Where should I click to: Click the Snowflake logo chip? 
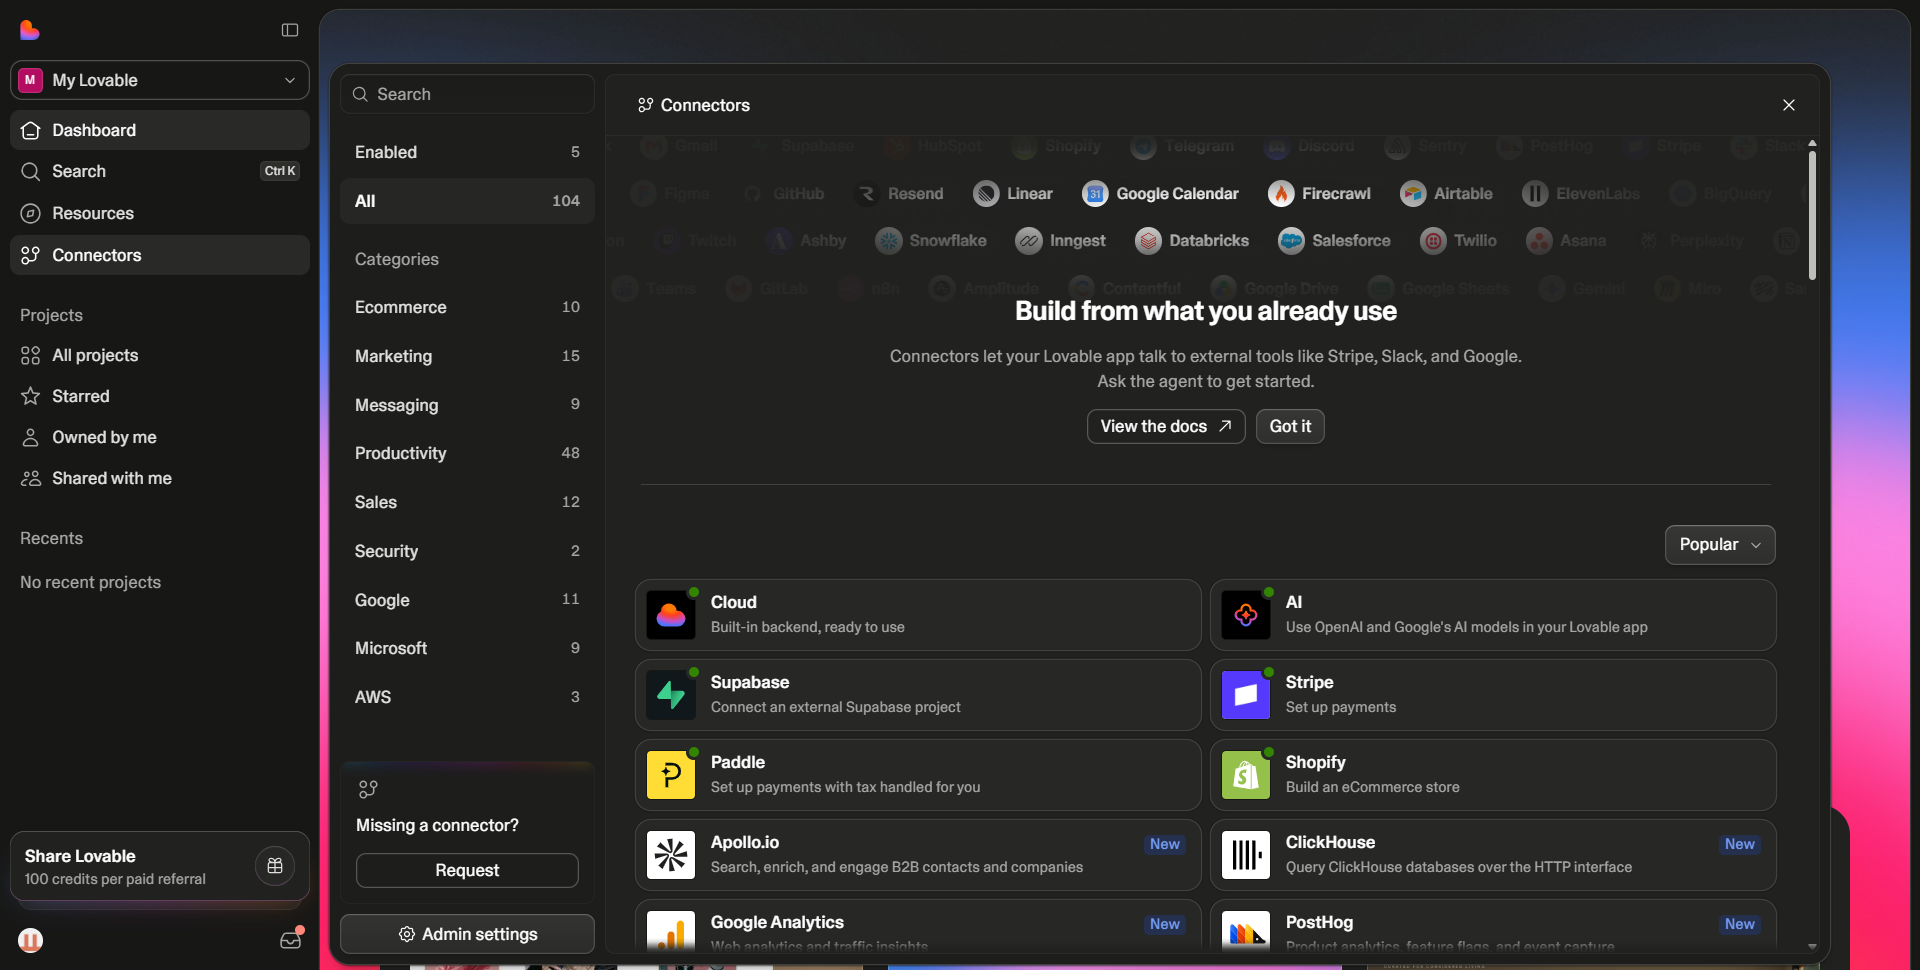click(931, 241)
